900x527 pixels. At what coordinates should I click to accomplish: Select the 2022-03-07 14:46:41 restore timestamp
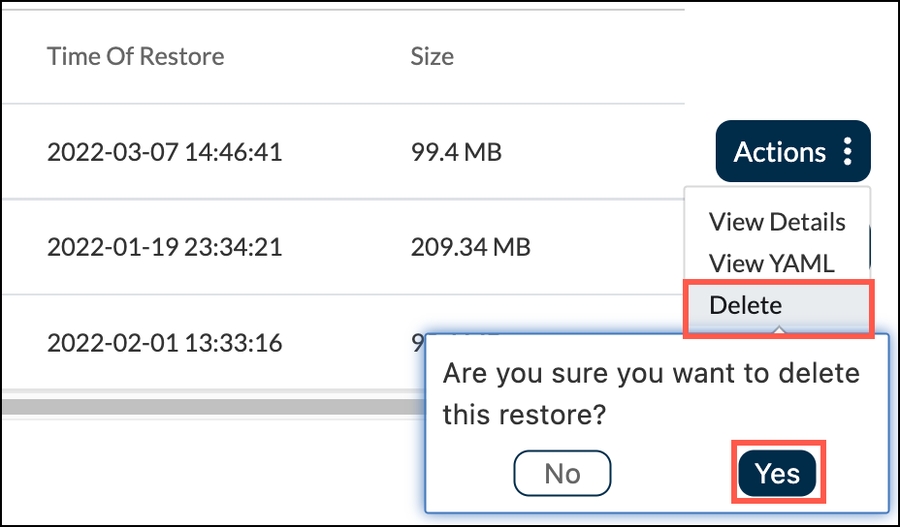point(164,153)
